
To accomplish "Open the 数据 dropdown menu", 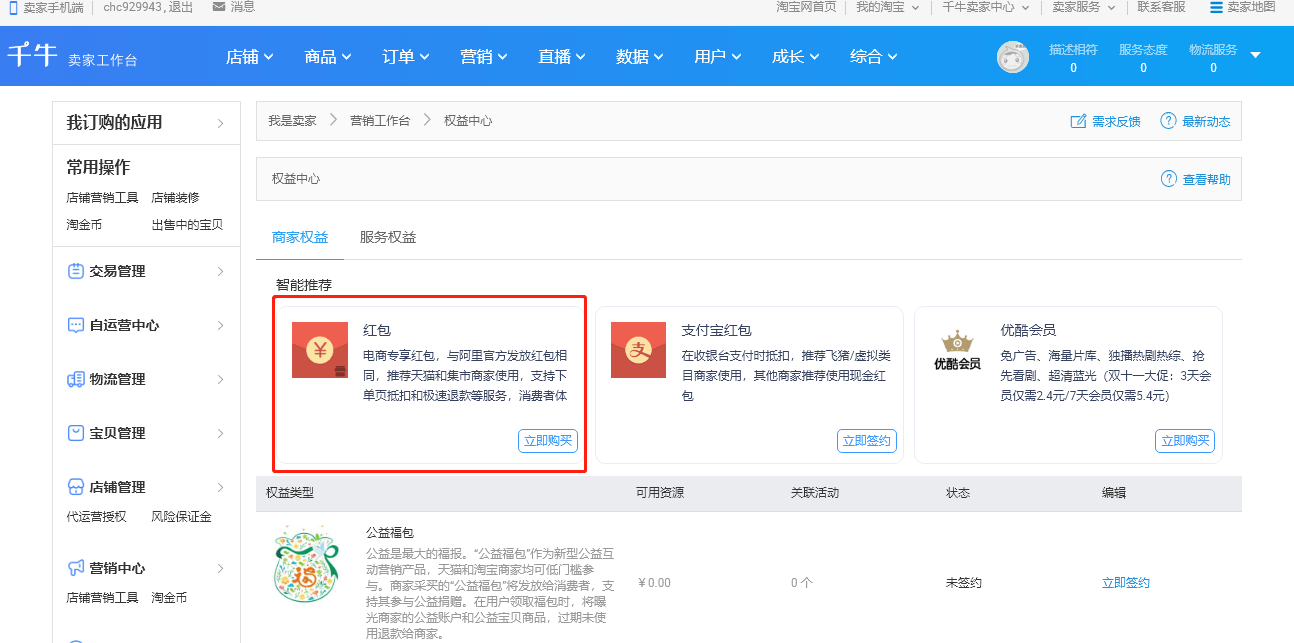I will tap(640, 57).
